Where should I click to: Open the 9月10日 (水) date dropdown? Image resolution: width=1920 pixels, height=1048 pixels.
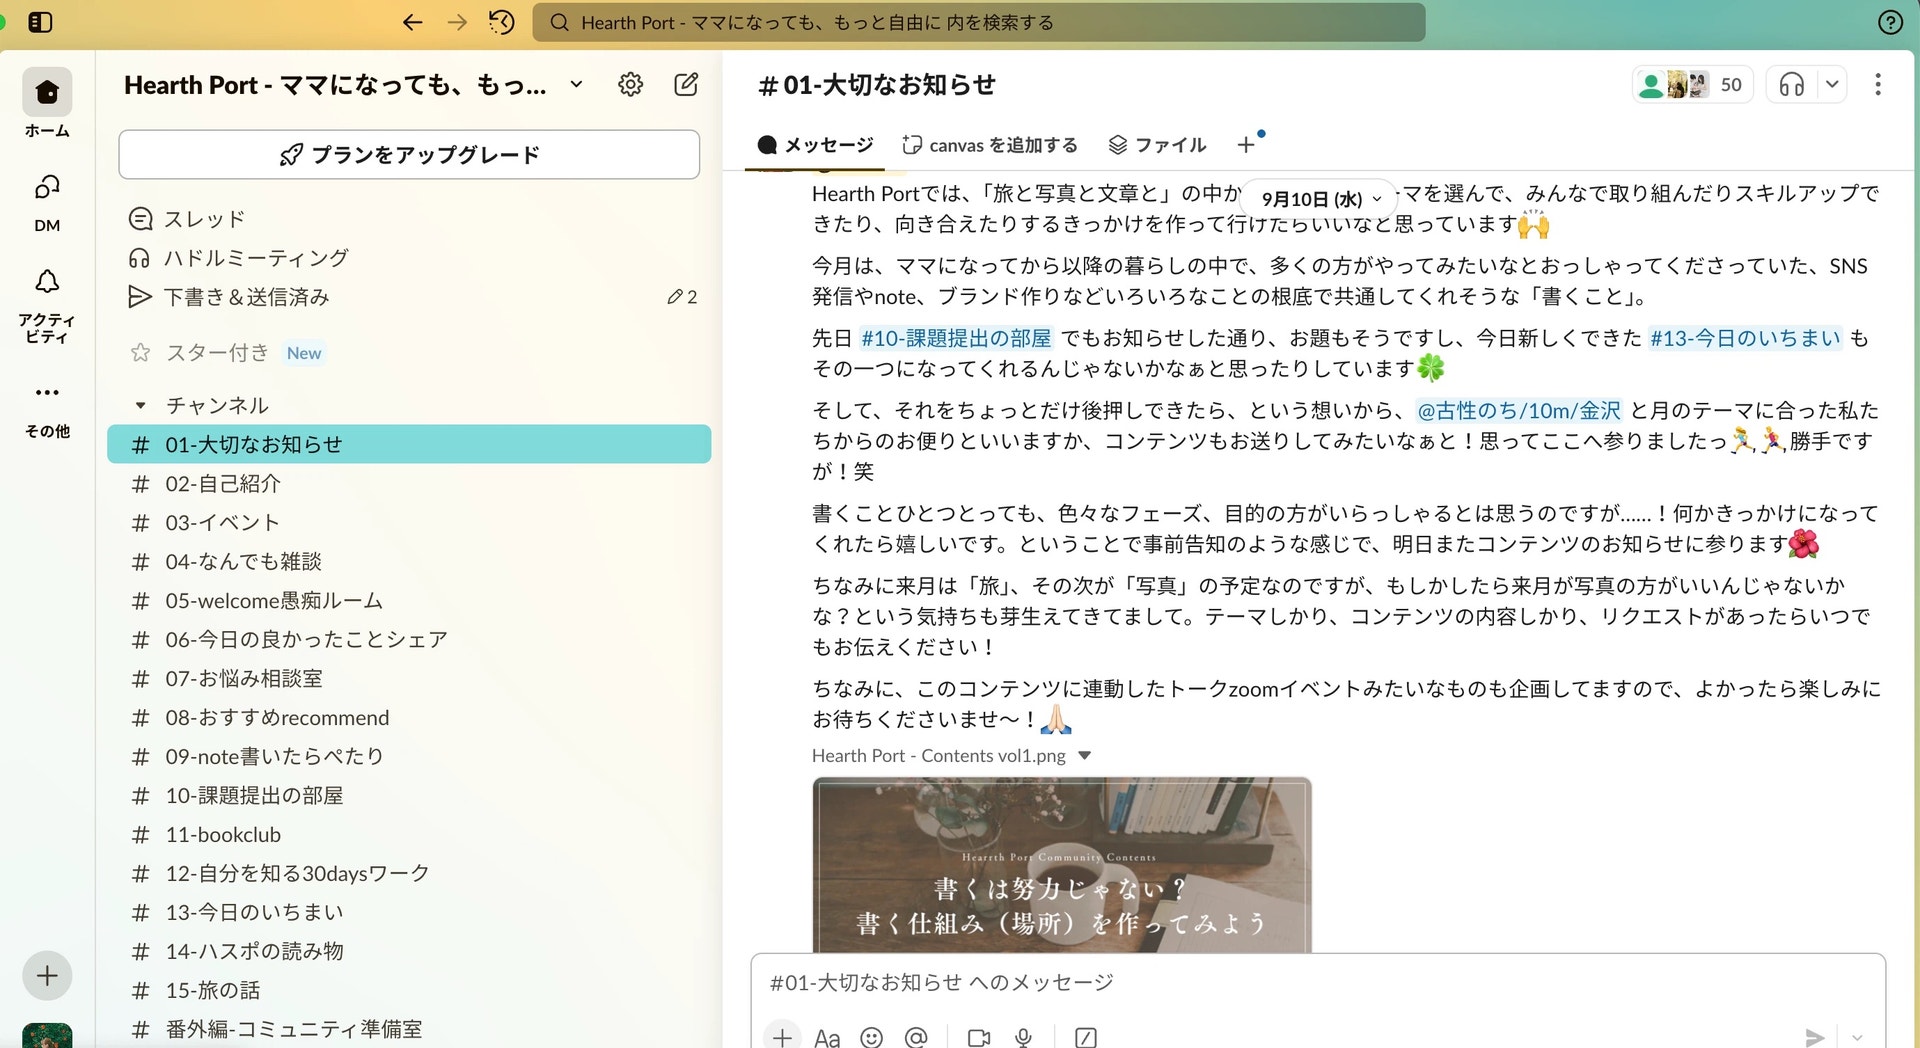click(1319, 199)
